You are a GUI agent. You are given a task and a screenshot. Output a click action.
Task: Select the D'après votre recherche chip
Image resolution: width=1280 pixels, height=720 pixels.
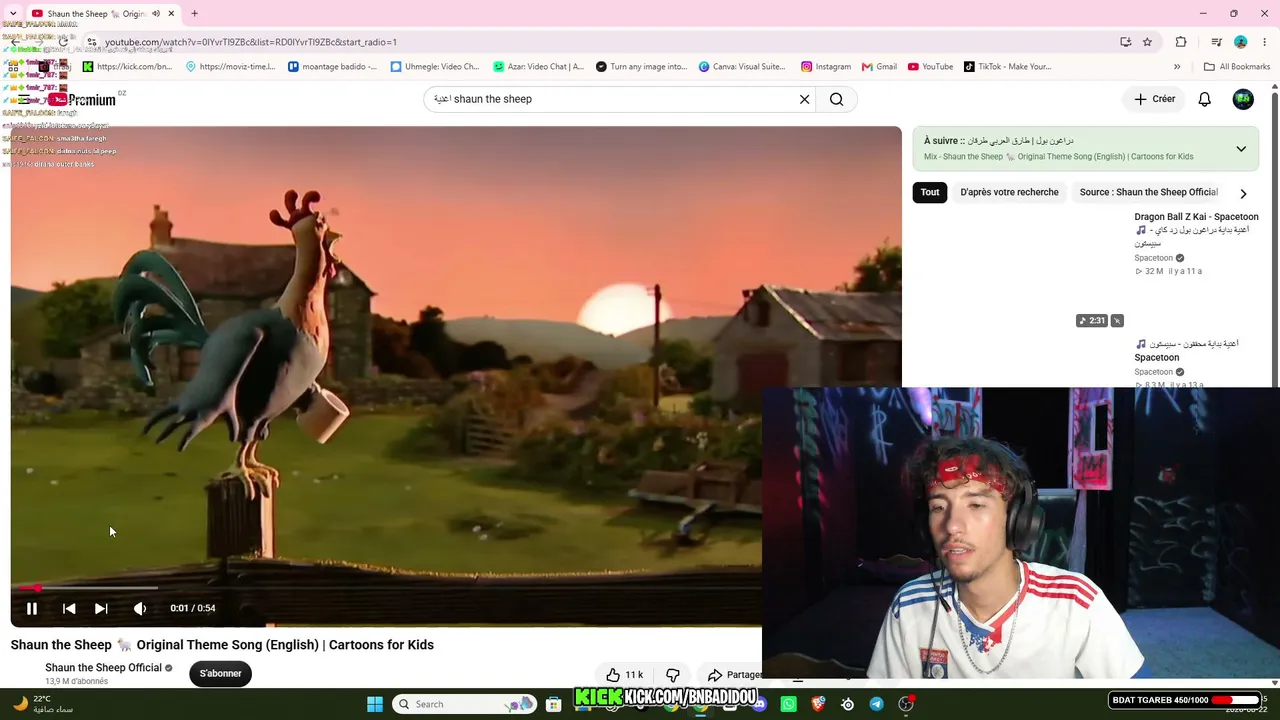[1009, 192]
